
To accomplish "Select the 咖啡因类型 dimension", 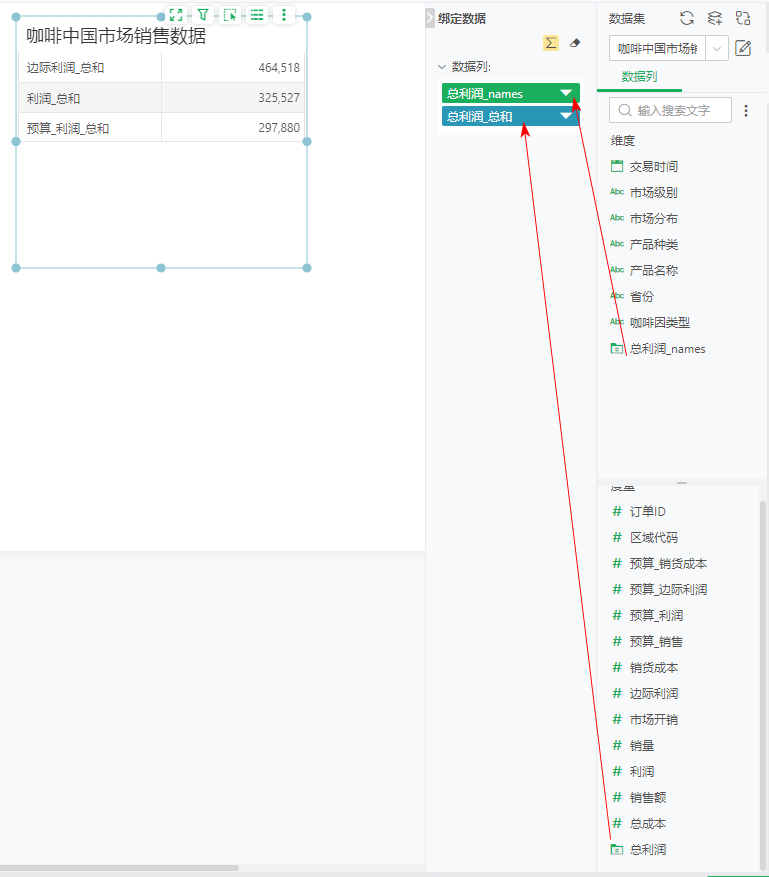I will click(x=659, y=322).
